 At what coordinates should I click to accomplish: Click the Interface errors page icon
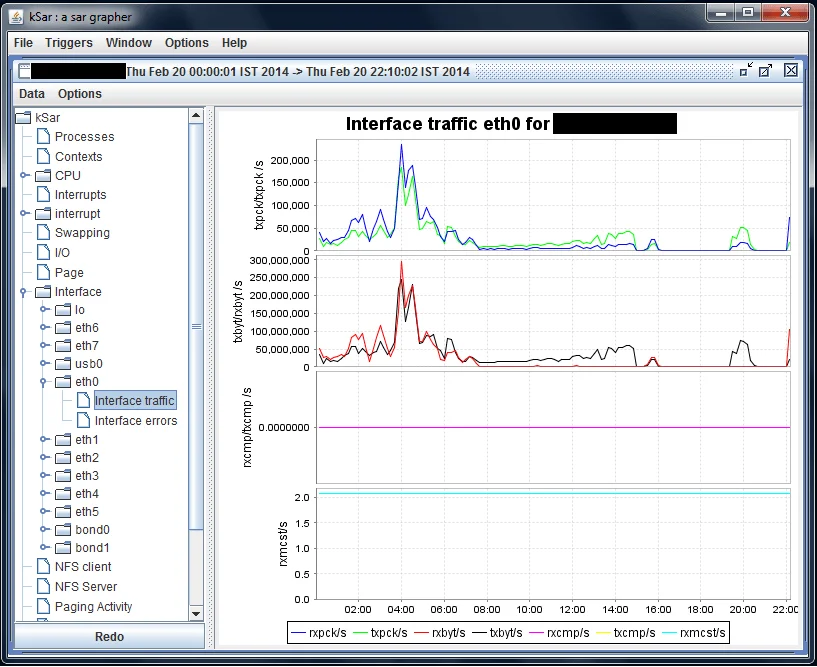coord(83,421)
